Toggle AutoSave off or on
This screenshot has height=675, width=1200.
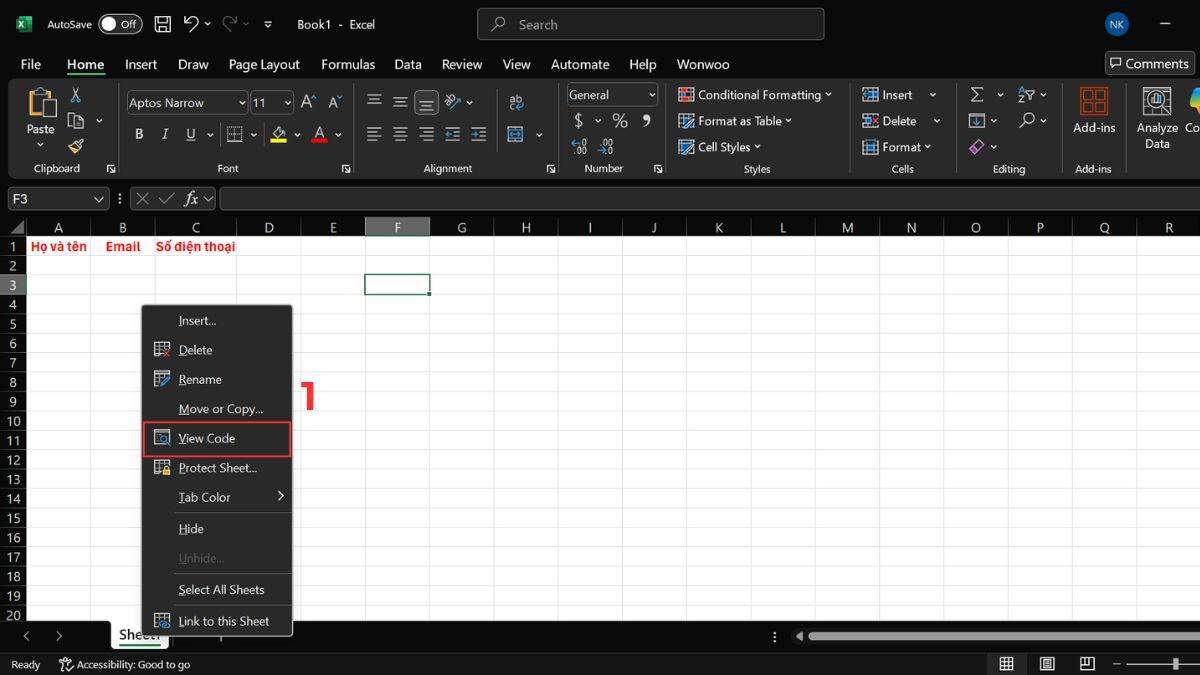click(119, 23)
